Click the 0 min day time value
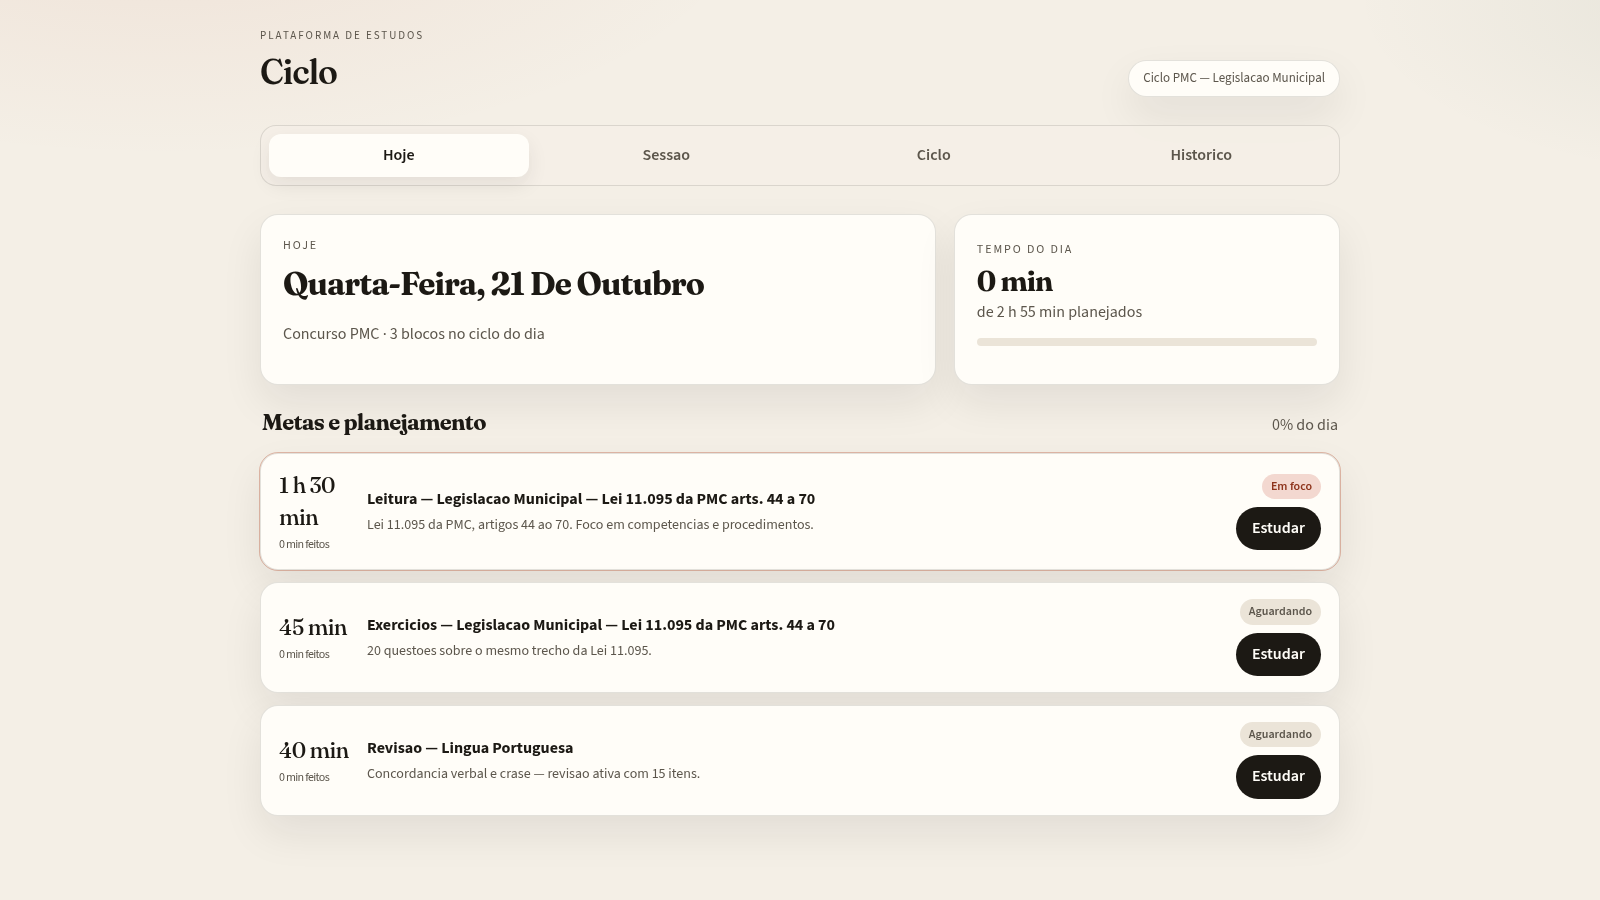Image resolution: width=1600 pixels, height=900 pixels. (x=1015, y=281)
